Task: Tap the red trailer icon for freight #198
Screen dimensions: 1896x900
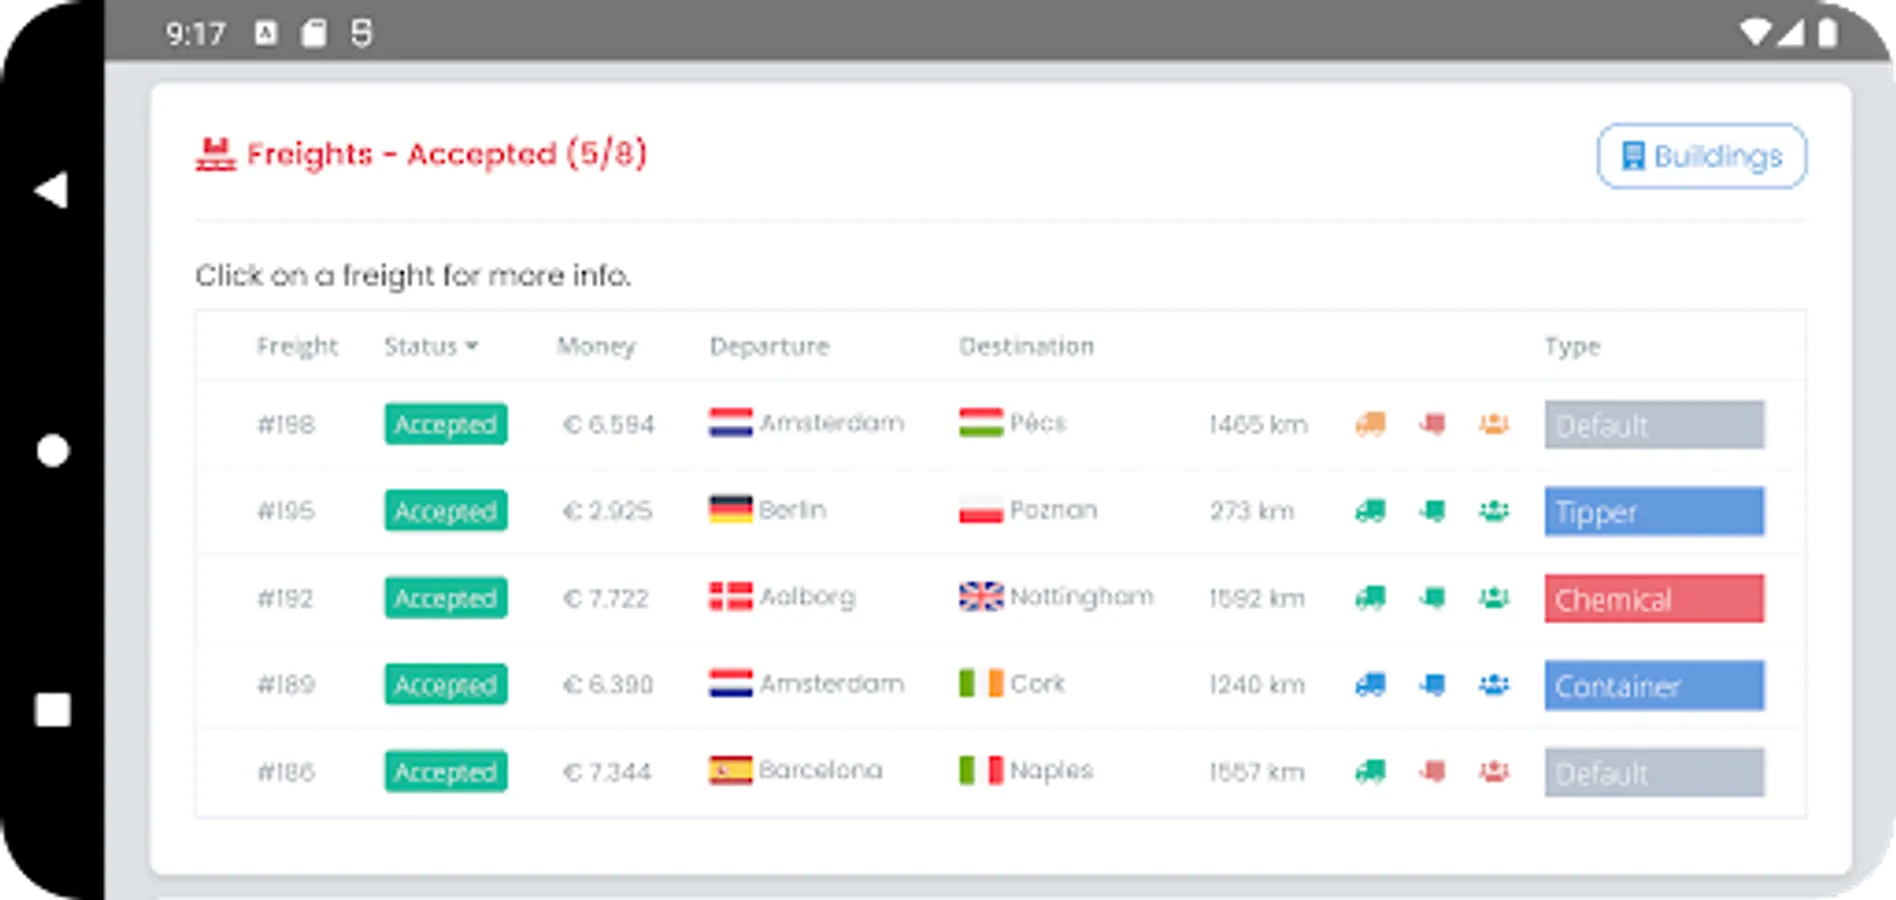Action: click(x=1432, y=424)
